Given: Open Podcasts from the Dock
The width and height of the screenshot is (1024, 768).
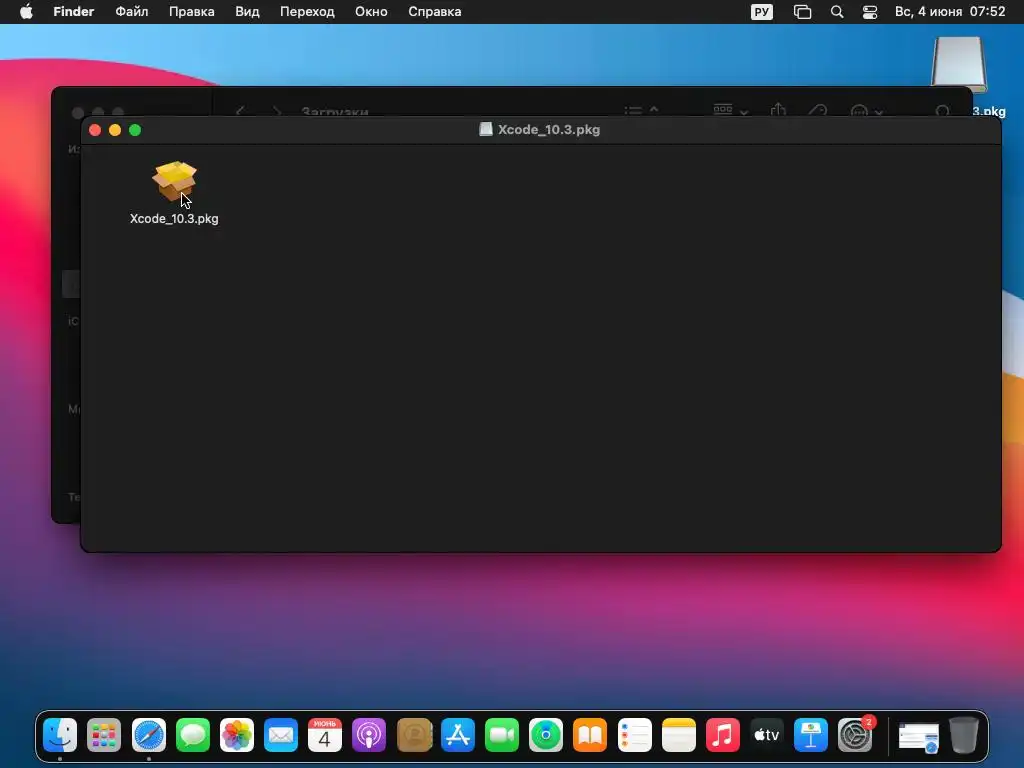Looking at the screenshot, I should pos(369,735).
